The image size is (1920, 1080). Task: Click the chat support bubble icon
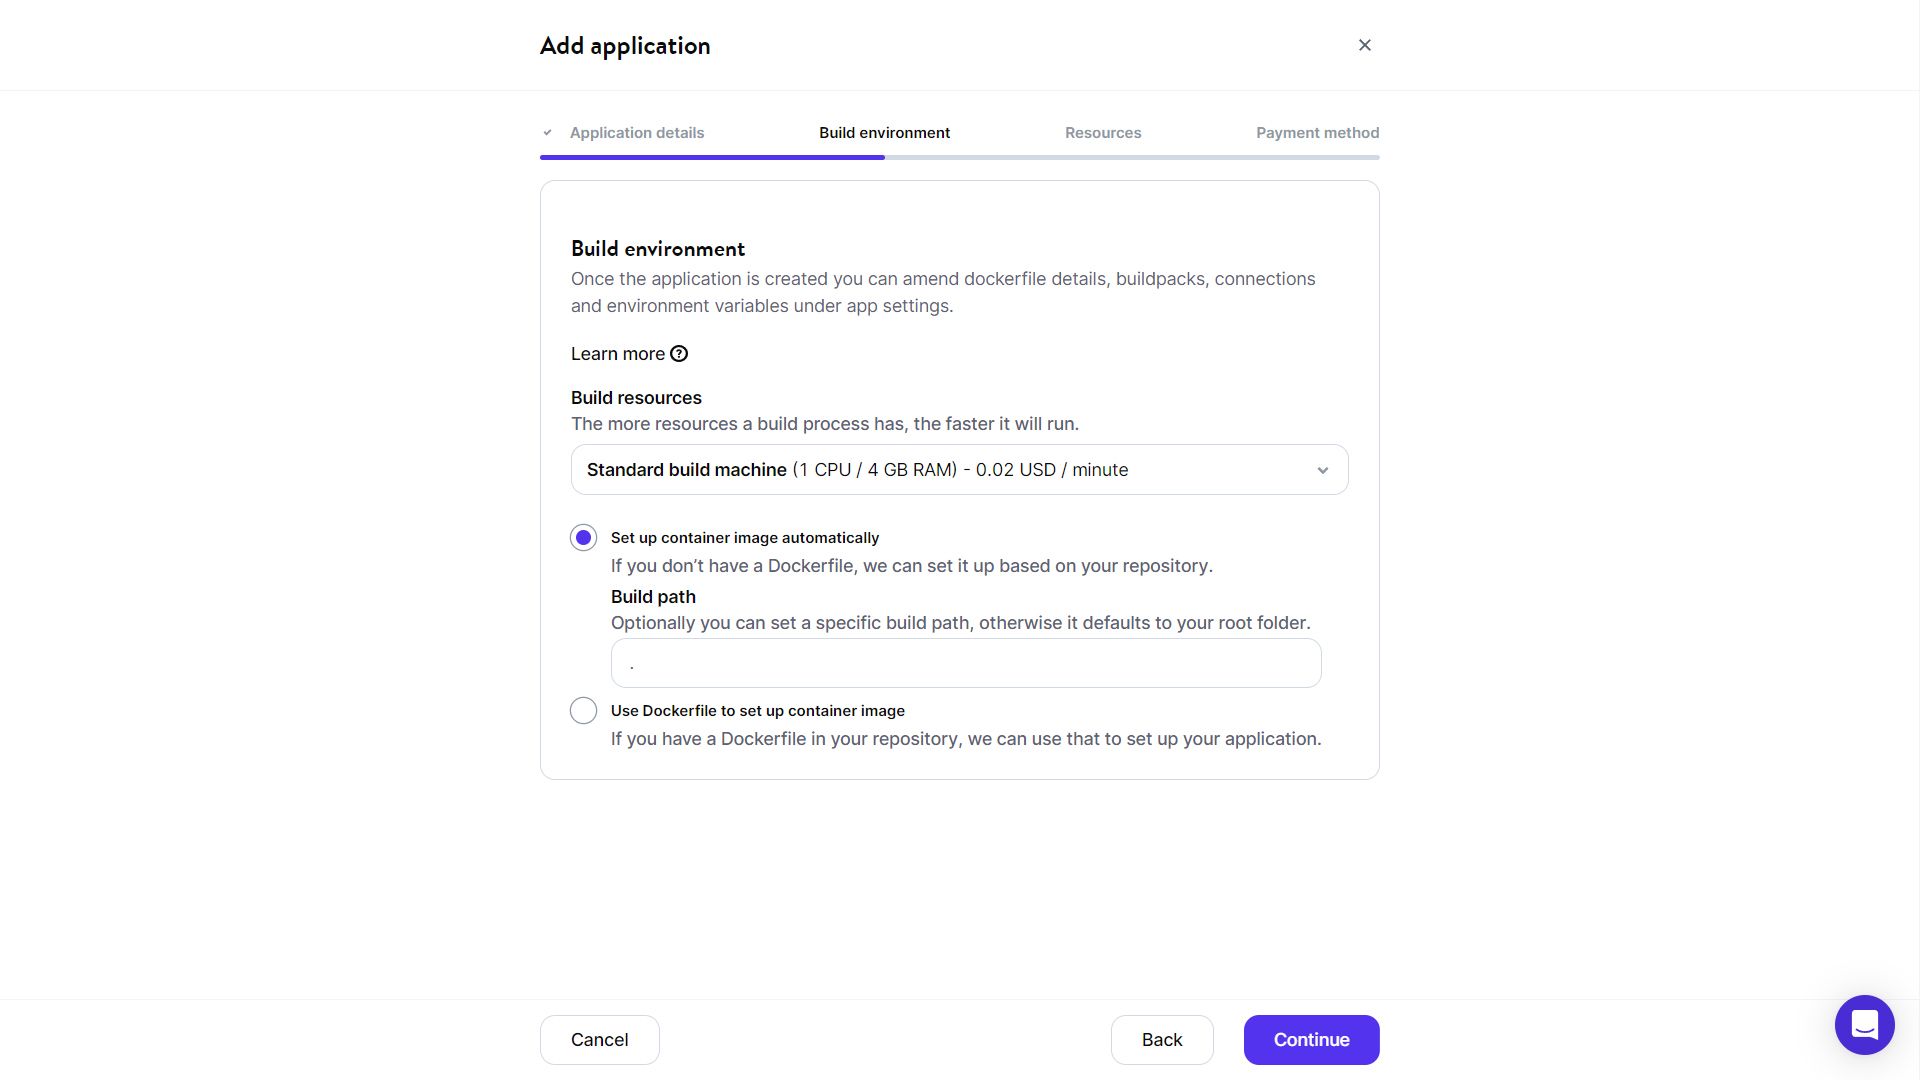coord(1864,1025)
